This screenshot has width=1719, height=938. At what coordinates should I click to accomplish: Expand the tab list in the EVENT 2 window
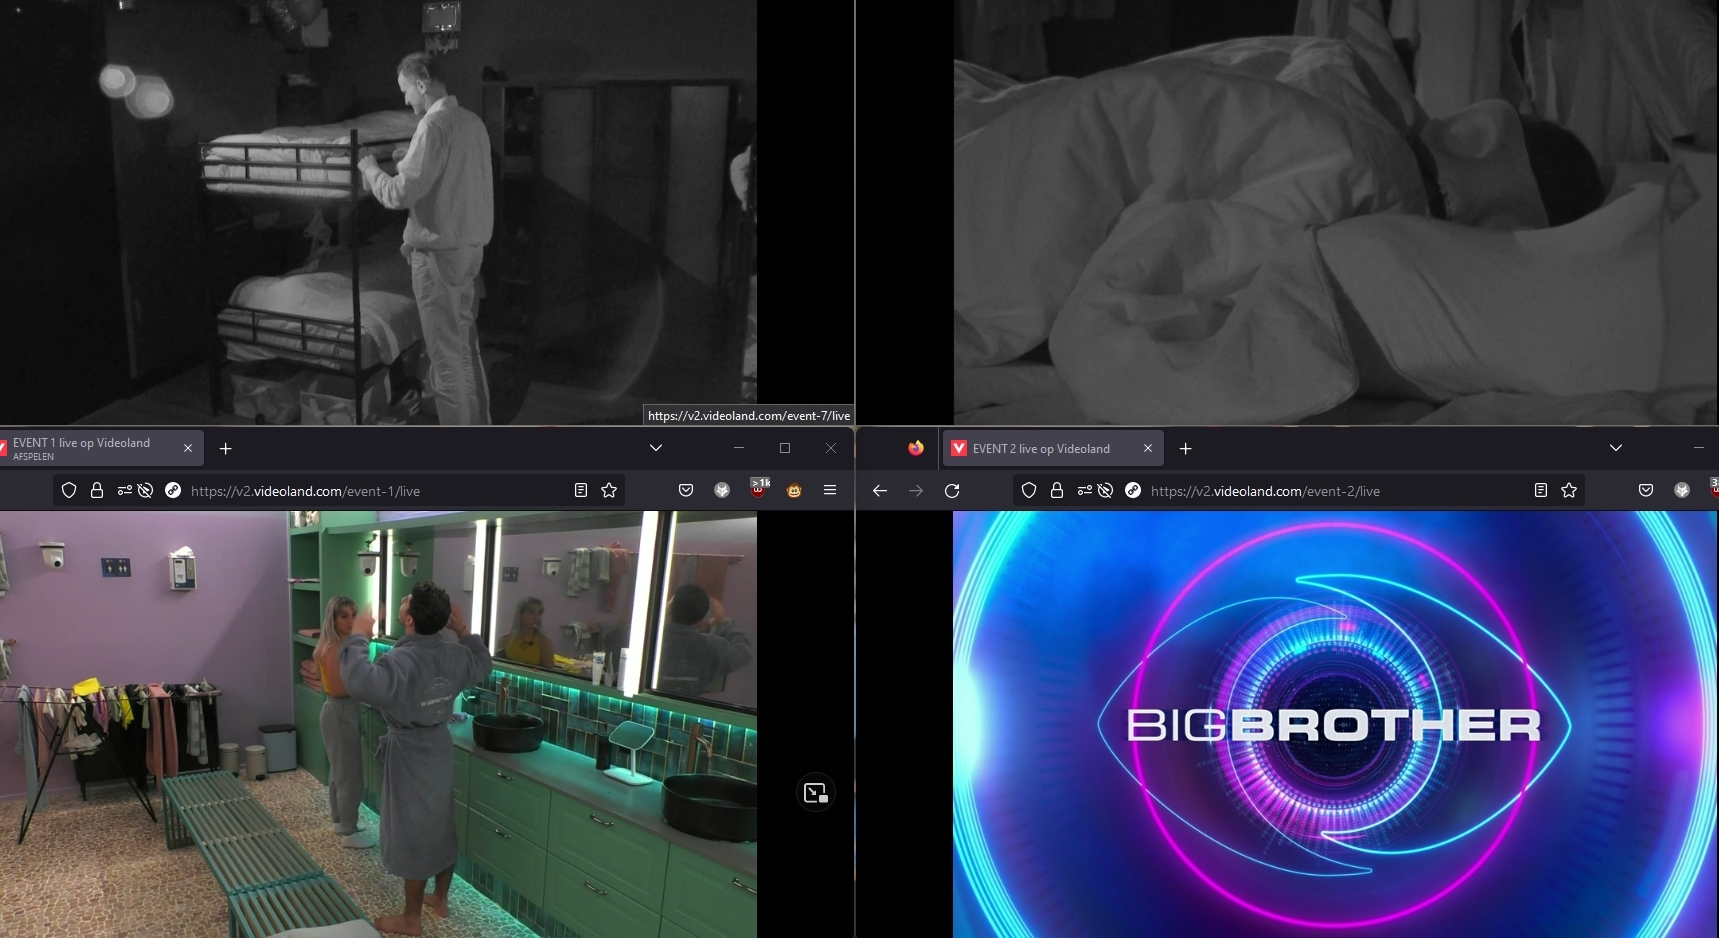[x=1616, y=448]
